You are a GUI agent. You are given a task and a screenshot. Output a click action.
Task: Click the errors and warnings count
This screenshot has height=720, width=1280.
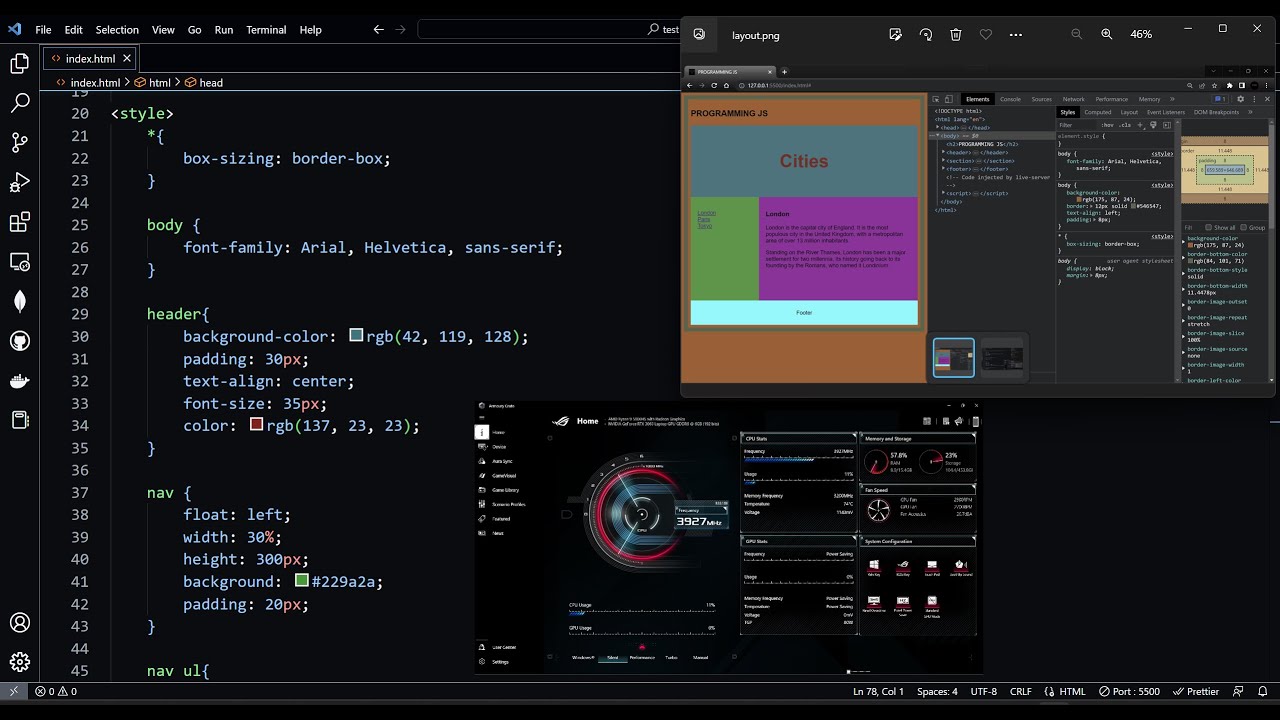click(x=56, y=691)
